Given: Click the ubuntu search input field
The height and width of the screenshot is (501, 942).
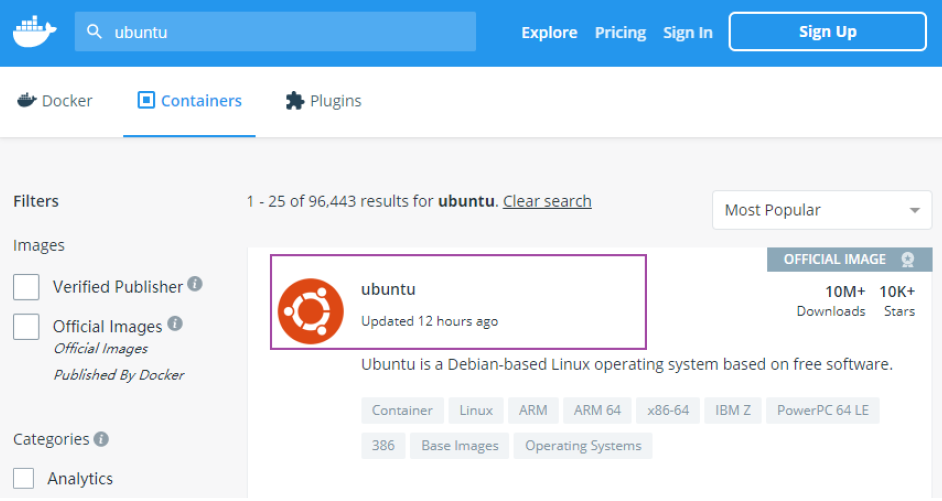Looking at the screenshot, I should click(275, 32).
